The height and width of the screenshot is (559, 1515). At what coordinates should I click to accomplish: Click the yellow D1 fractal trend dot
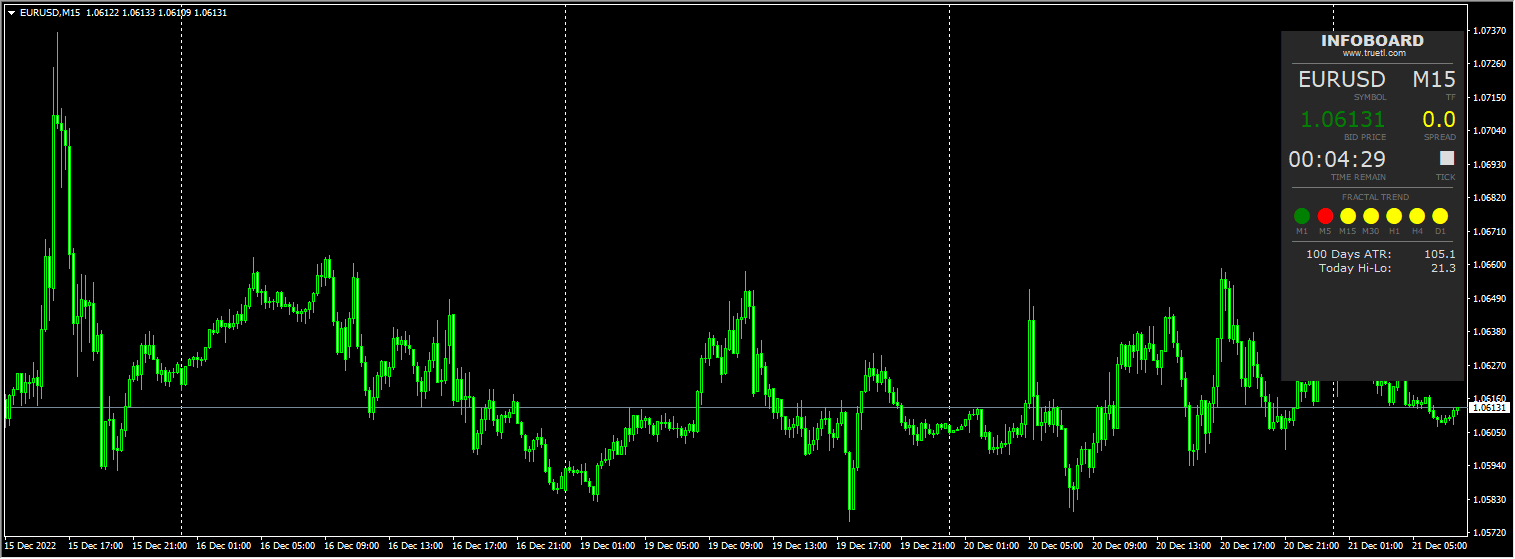click(x=1440, y=215)
